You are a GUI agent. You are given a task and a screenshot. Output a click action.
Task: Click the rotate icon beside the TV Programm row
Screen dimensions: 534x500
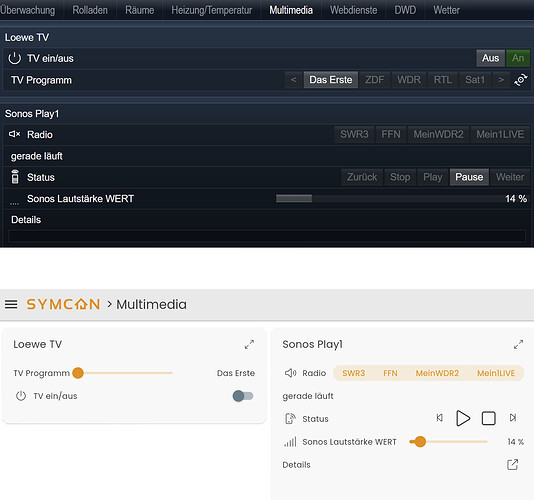tap(521, 80)
